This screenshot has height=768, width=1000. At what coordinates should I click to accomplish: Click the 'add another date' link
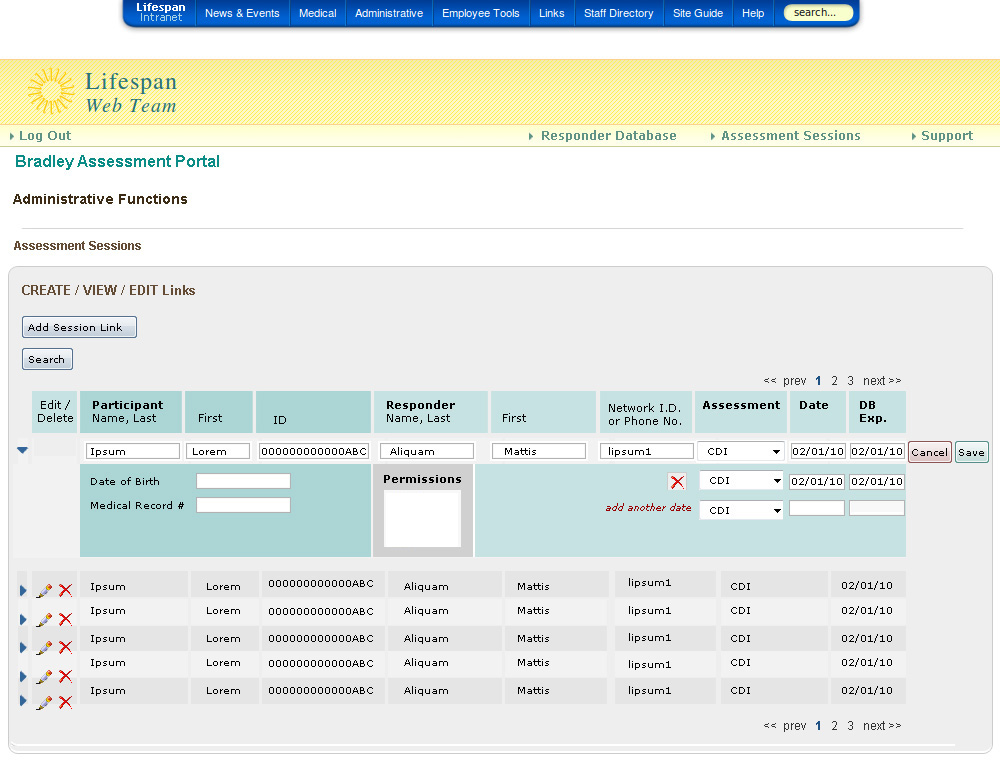point(648,508)
